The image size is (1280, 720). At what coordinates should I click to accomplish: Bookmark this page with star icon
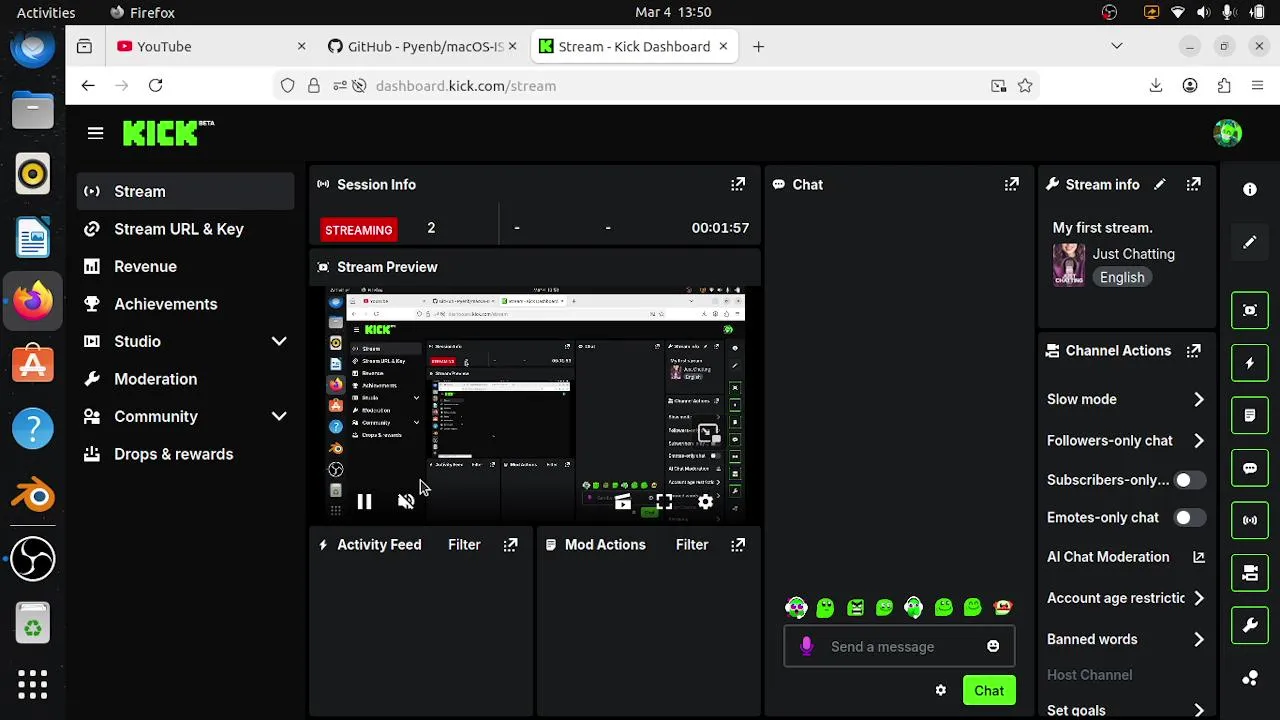pos(1025,86)
